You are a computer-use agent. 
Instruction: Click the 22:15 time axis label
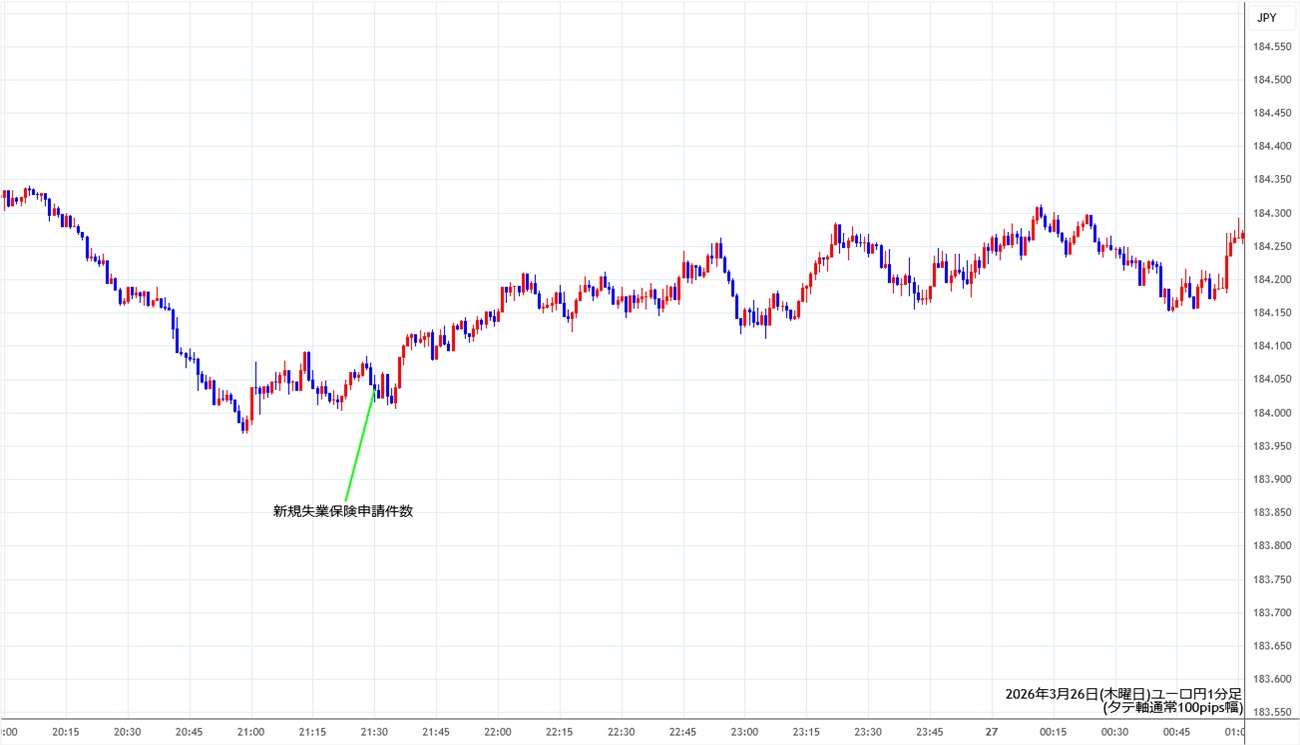tap(559, 732)
